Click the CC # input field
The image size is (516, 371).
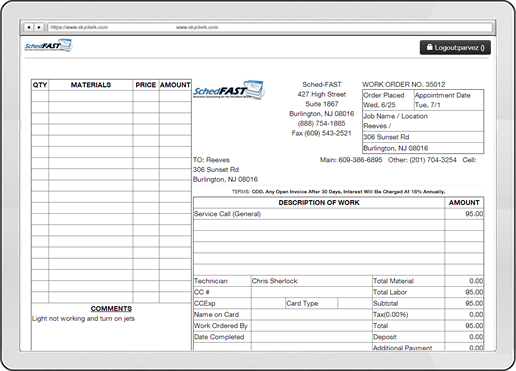(312, 292)
